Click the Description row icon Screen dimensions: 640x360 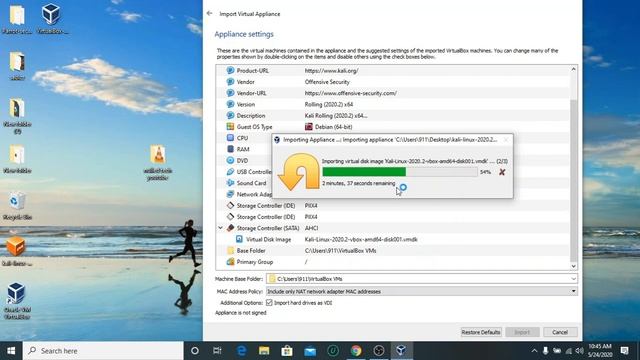230,116
